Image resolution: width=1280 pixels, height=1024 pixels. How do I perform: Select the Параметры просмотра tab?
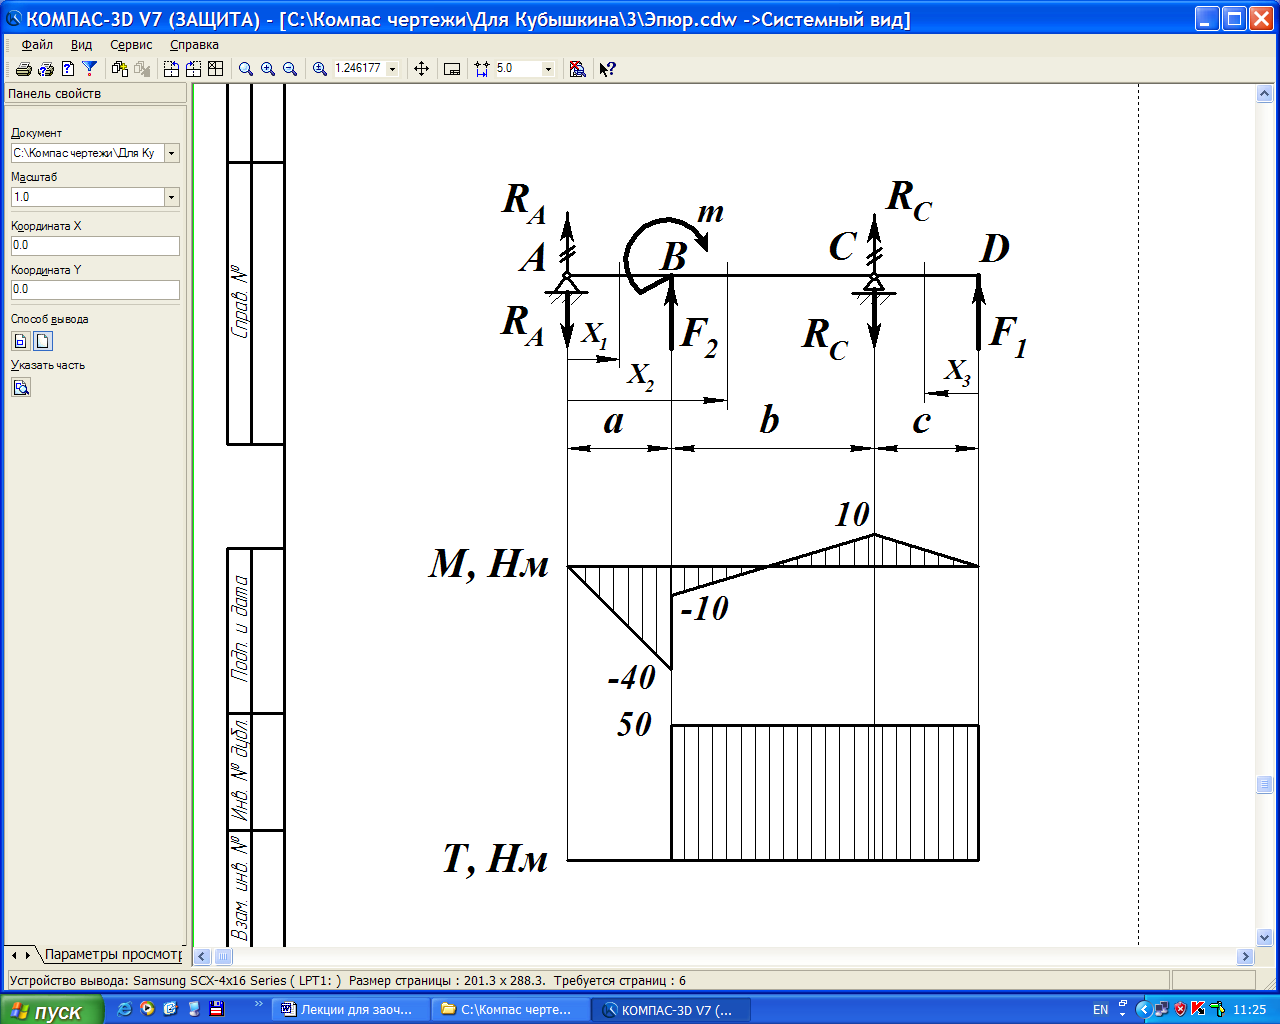click(x=112, y=954)
